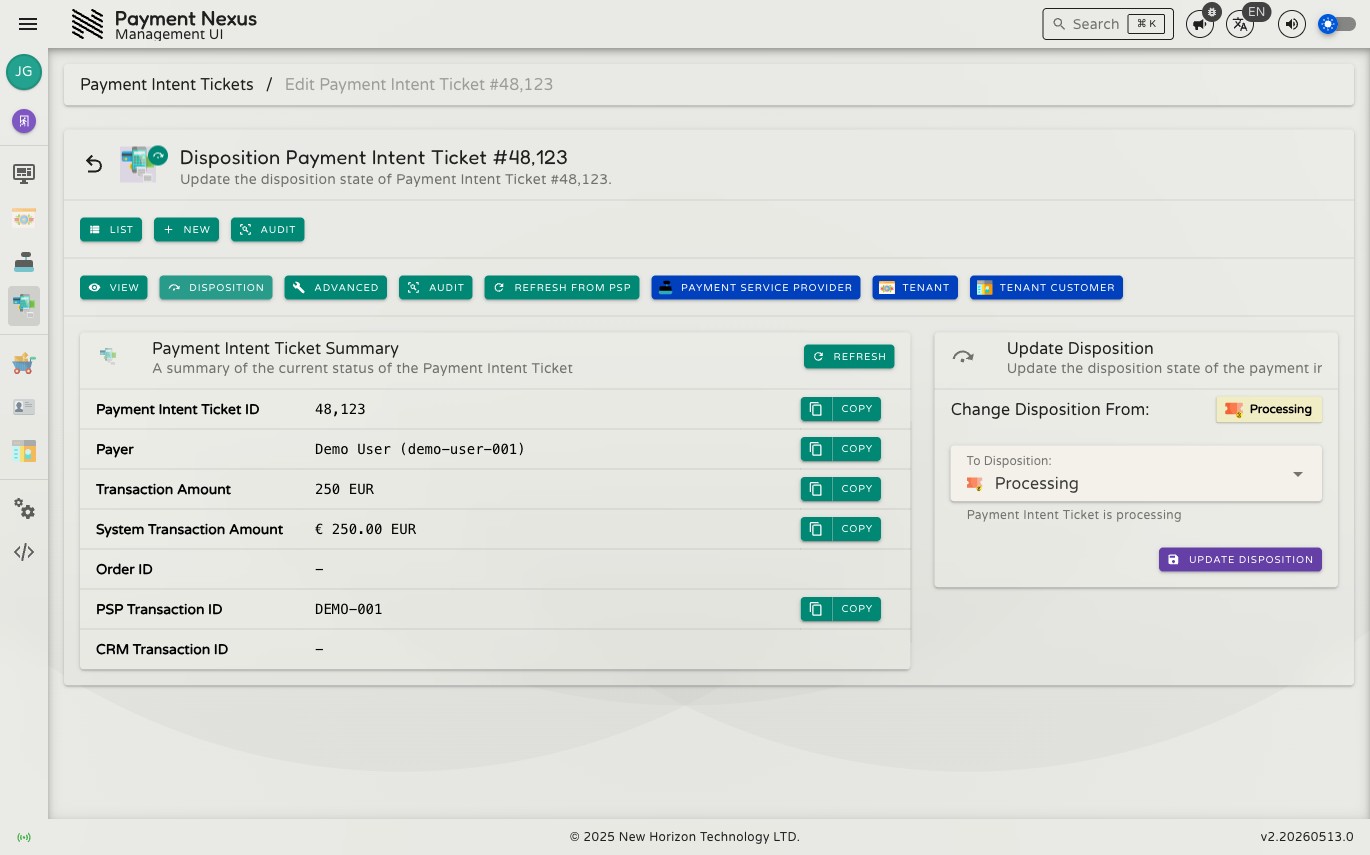Image resolution: width=1370 pixels, height=855 pixels.
Task: Click the Search field in header
Action: click(1108, 24)
